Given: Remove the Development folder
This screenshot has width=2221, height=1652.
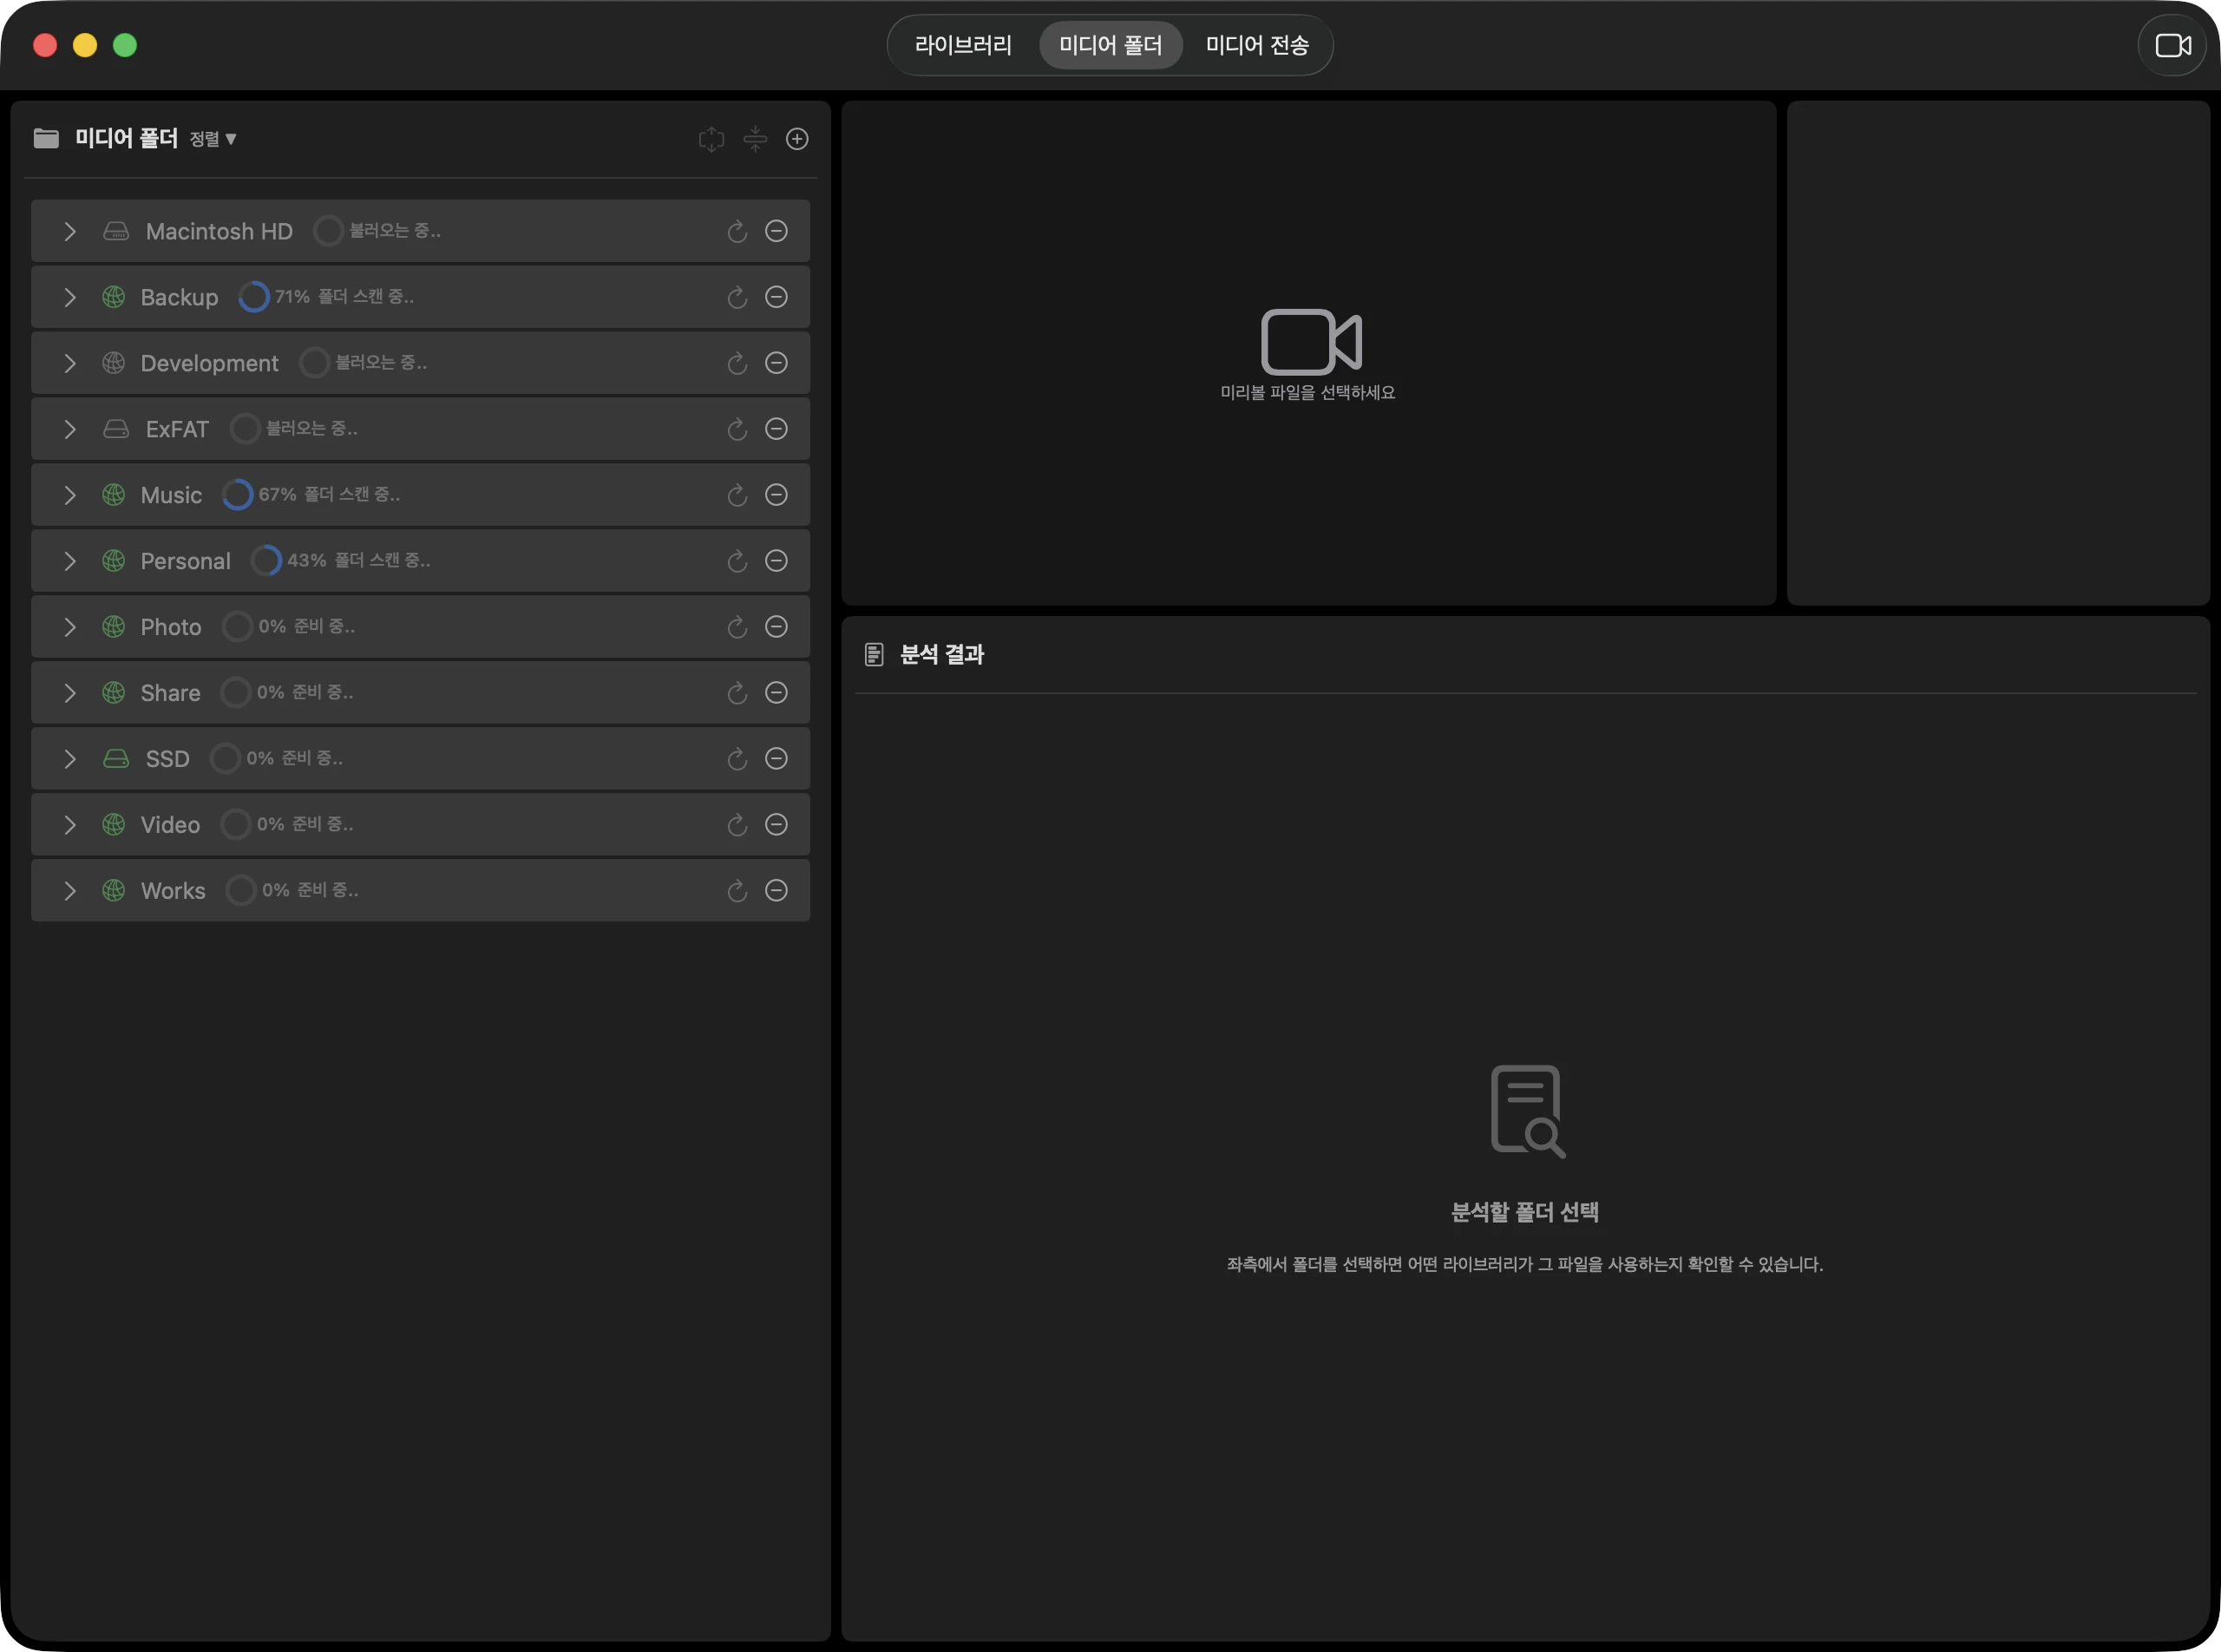Looking at the screenshot, I should (776, 363).
